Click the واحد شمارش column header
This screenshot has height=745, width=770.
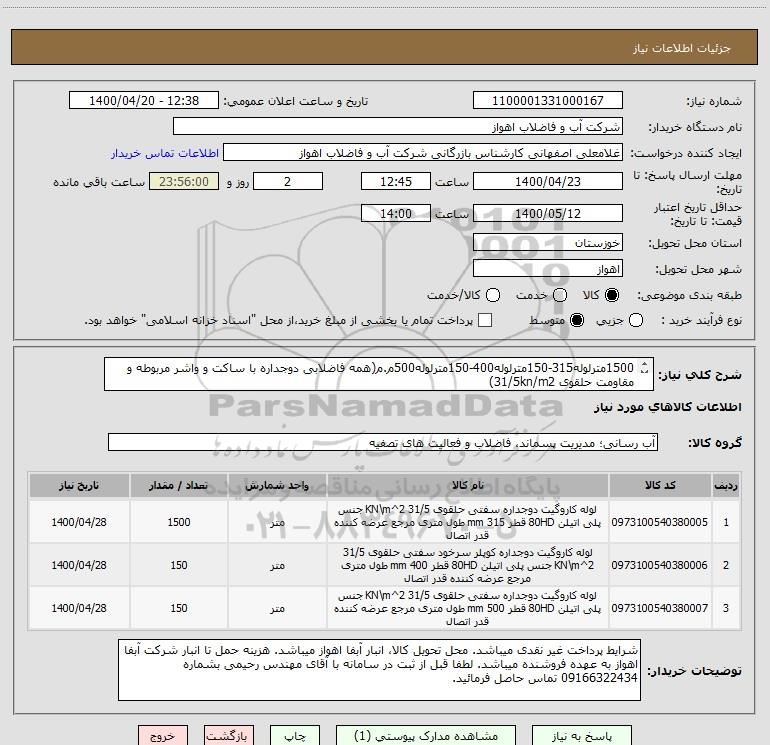coord(277,485)
